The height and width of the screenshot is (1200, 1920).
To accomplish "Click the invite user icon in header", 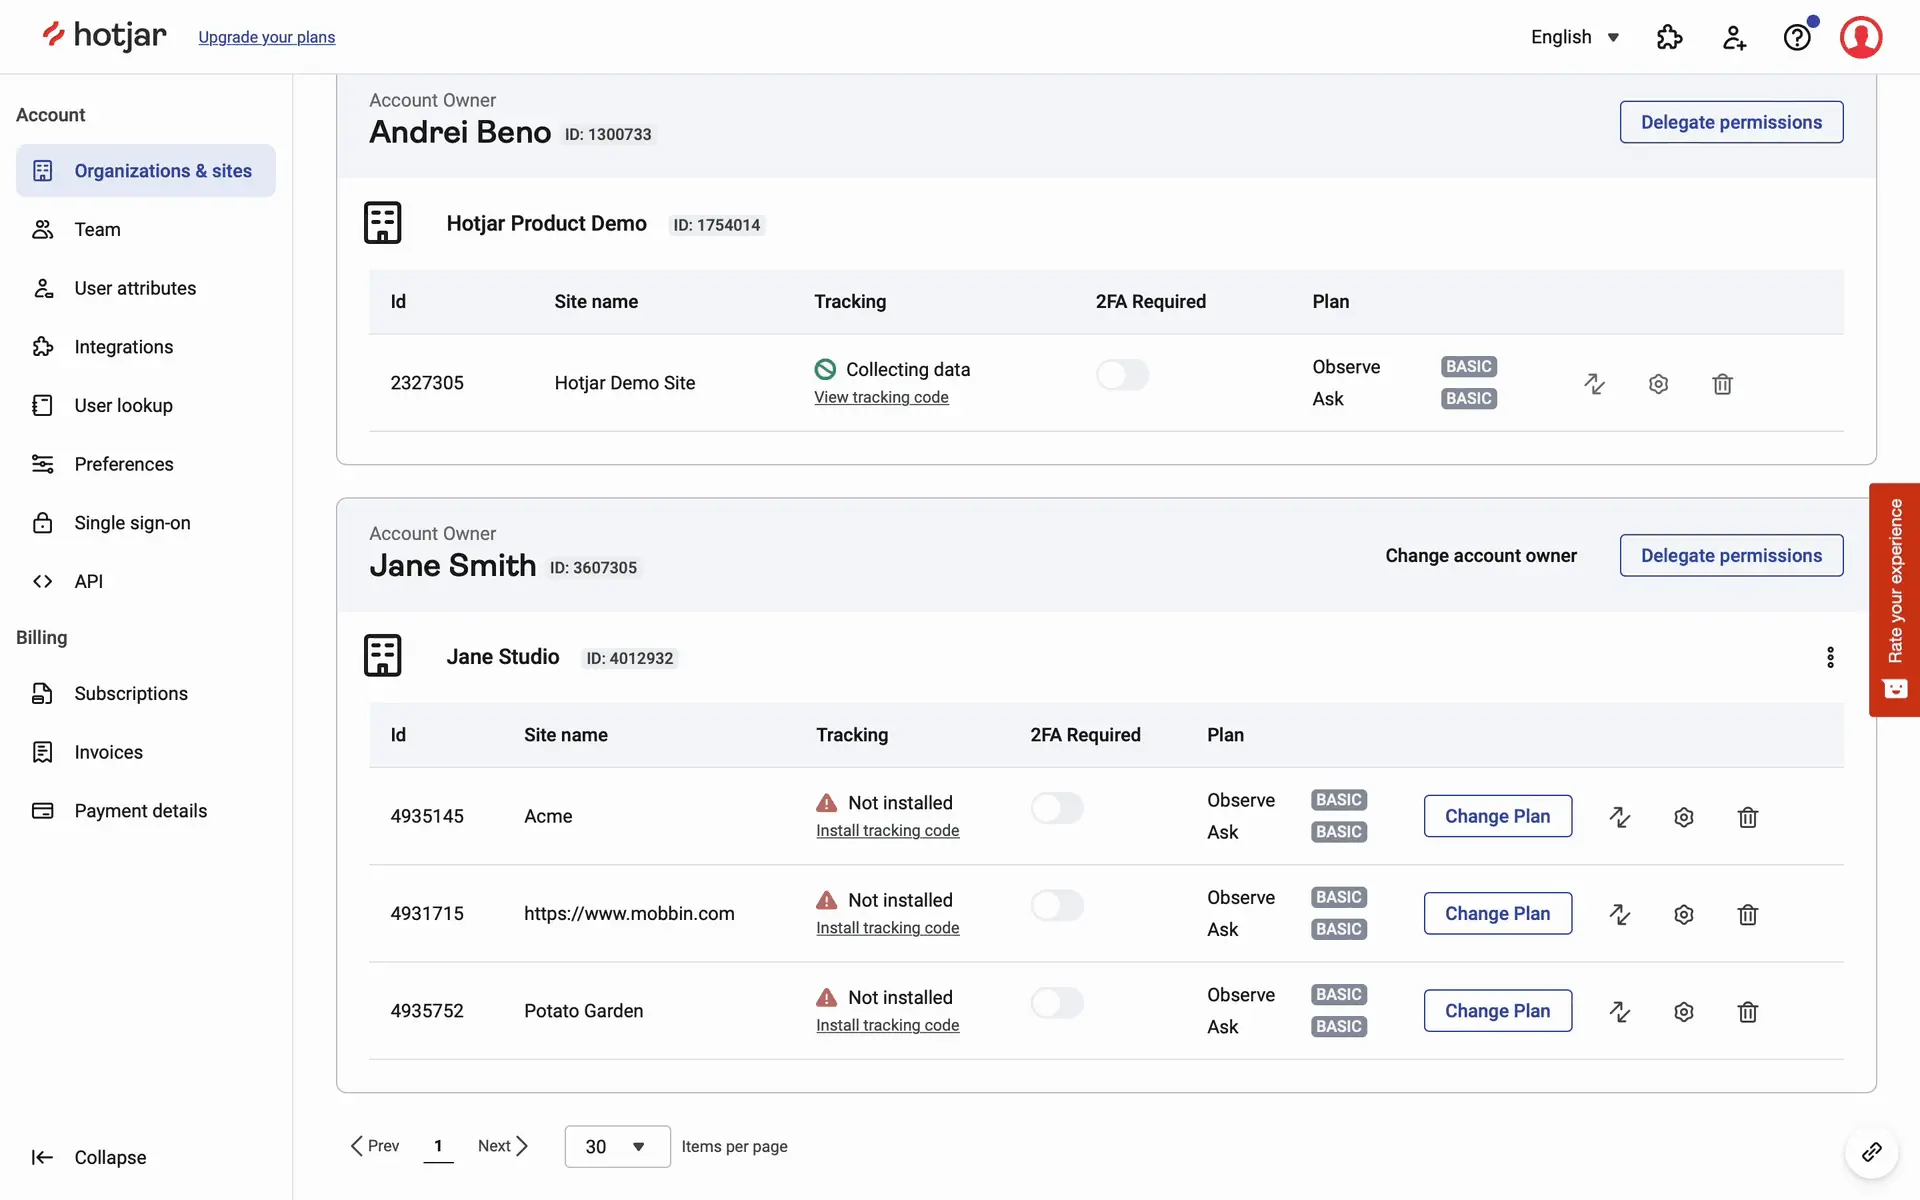I will [x=1733, y=37].
